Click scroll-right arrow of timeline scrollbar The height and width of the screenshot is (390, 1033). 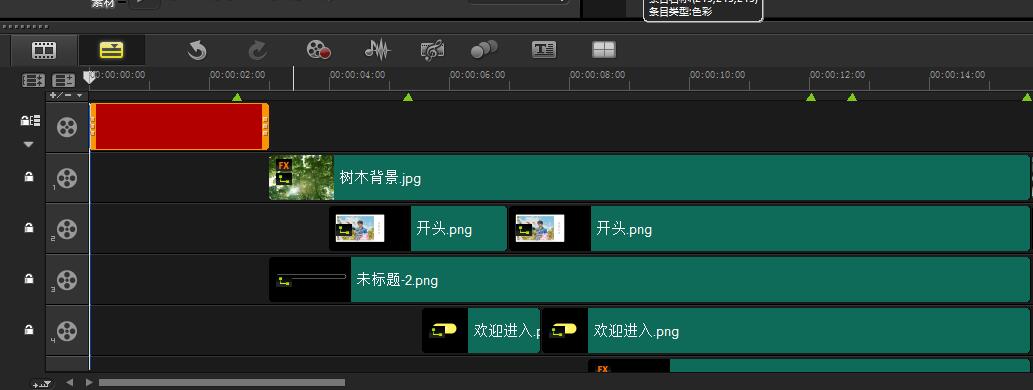pos(89,382)
